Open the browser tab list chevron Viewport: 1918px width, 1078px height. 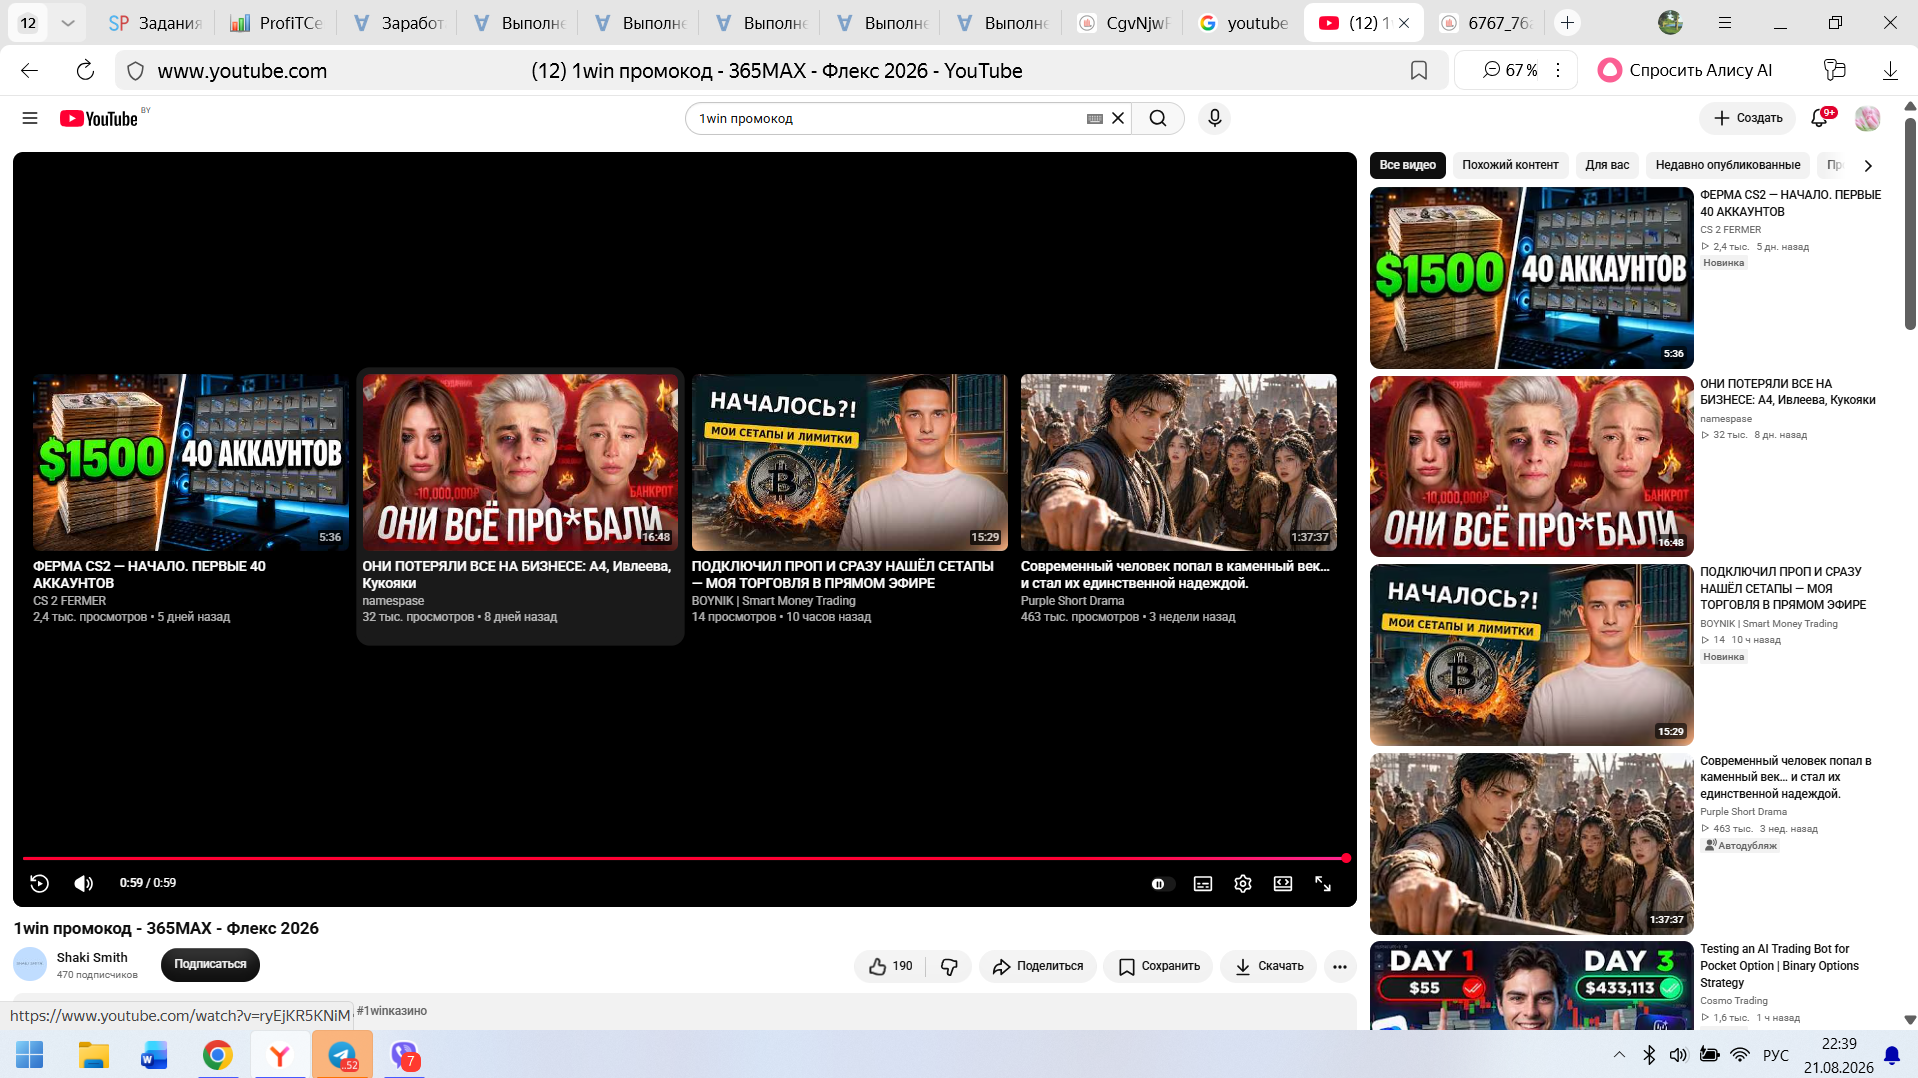[67, 22]
